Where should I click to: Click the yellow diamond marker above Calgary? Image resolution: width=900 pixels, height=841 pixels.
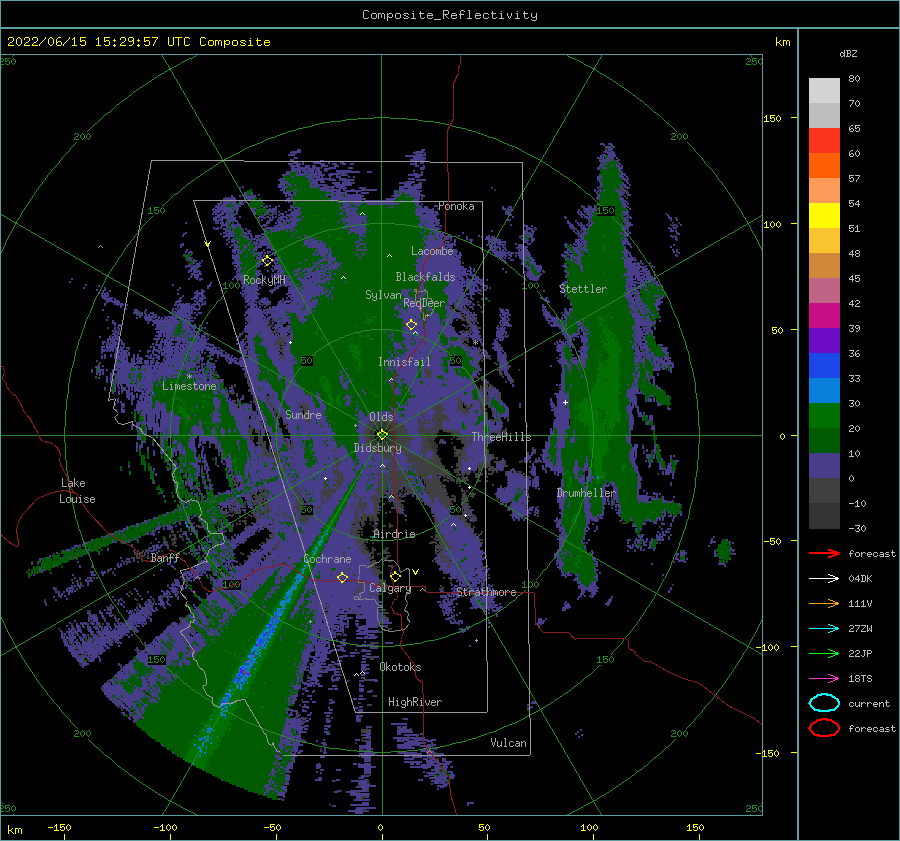tap(395, 576)
